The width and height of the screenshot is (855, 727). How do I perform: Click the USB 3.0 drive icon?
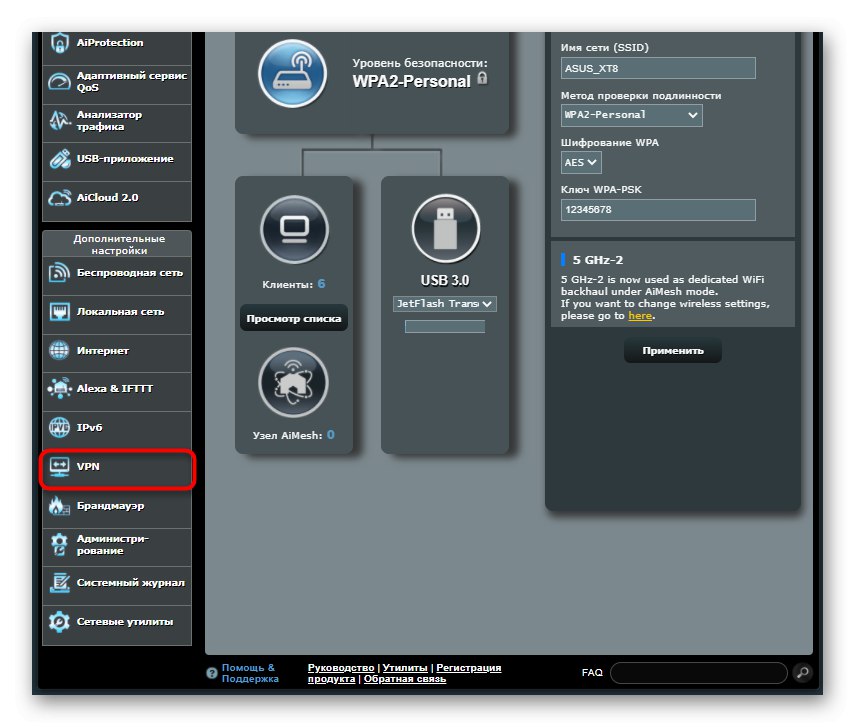(445, 229)
